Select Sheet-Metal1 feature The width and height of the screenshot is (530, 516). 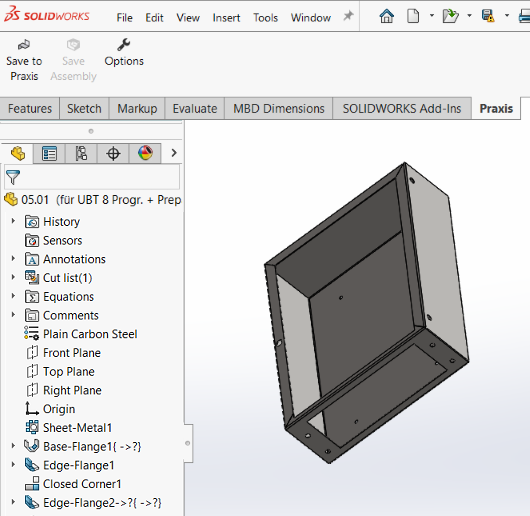pos(69,428)
